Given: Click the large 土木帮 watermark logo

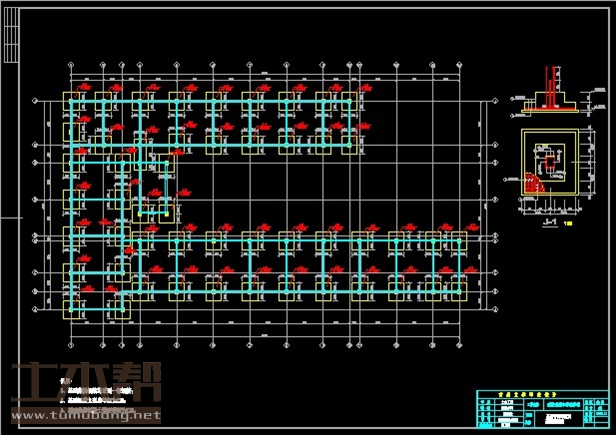Looking at the screenshot, I should [84, 381].
